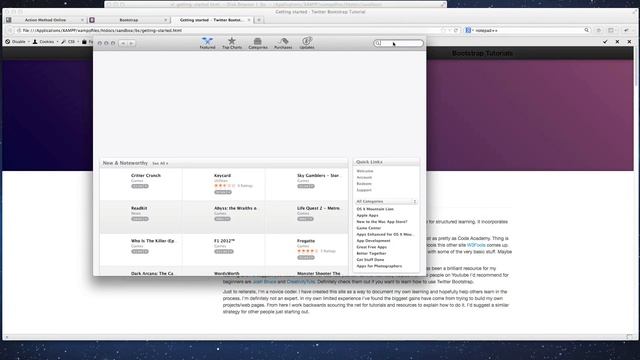Open Apps for Photographers quick link
The width and height of the screenshot is (640, 360).
coord(379,266)
